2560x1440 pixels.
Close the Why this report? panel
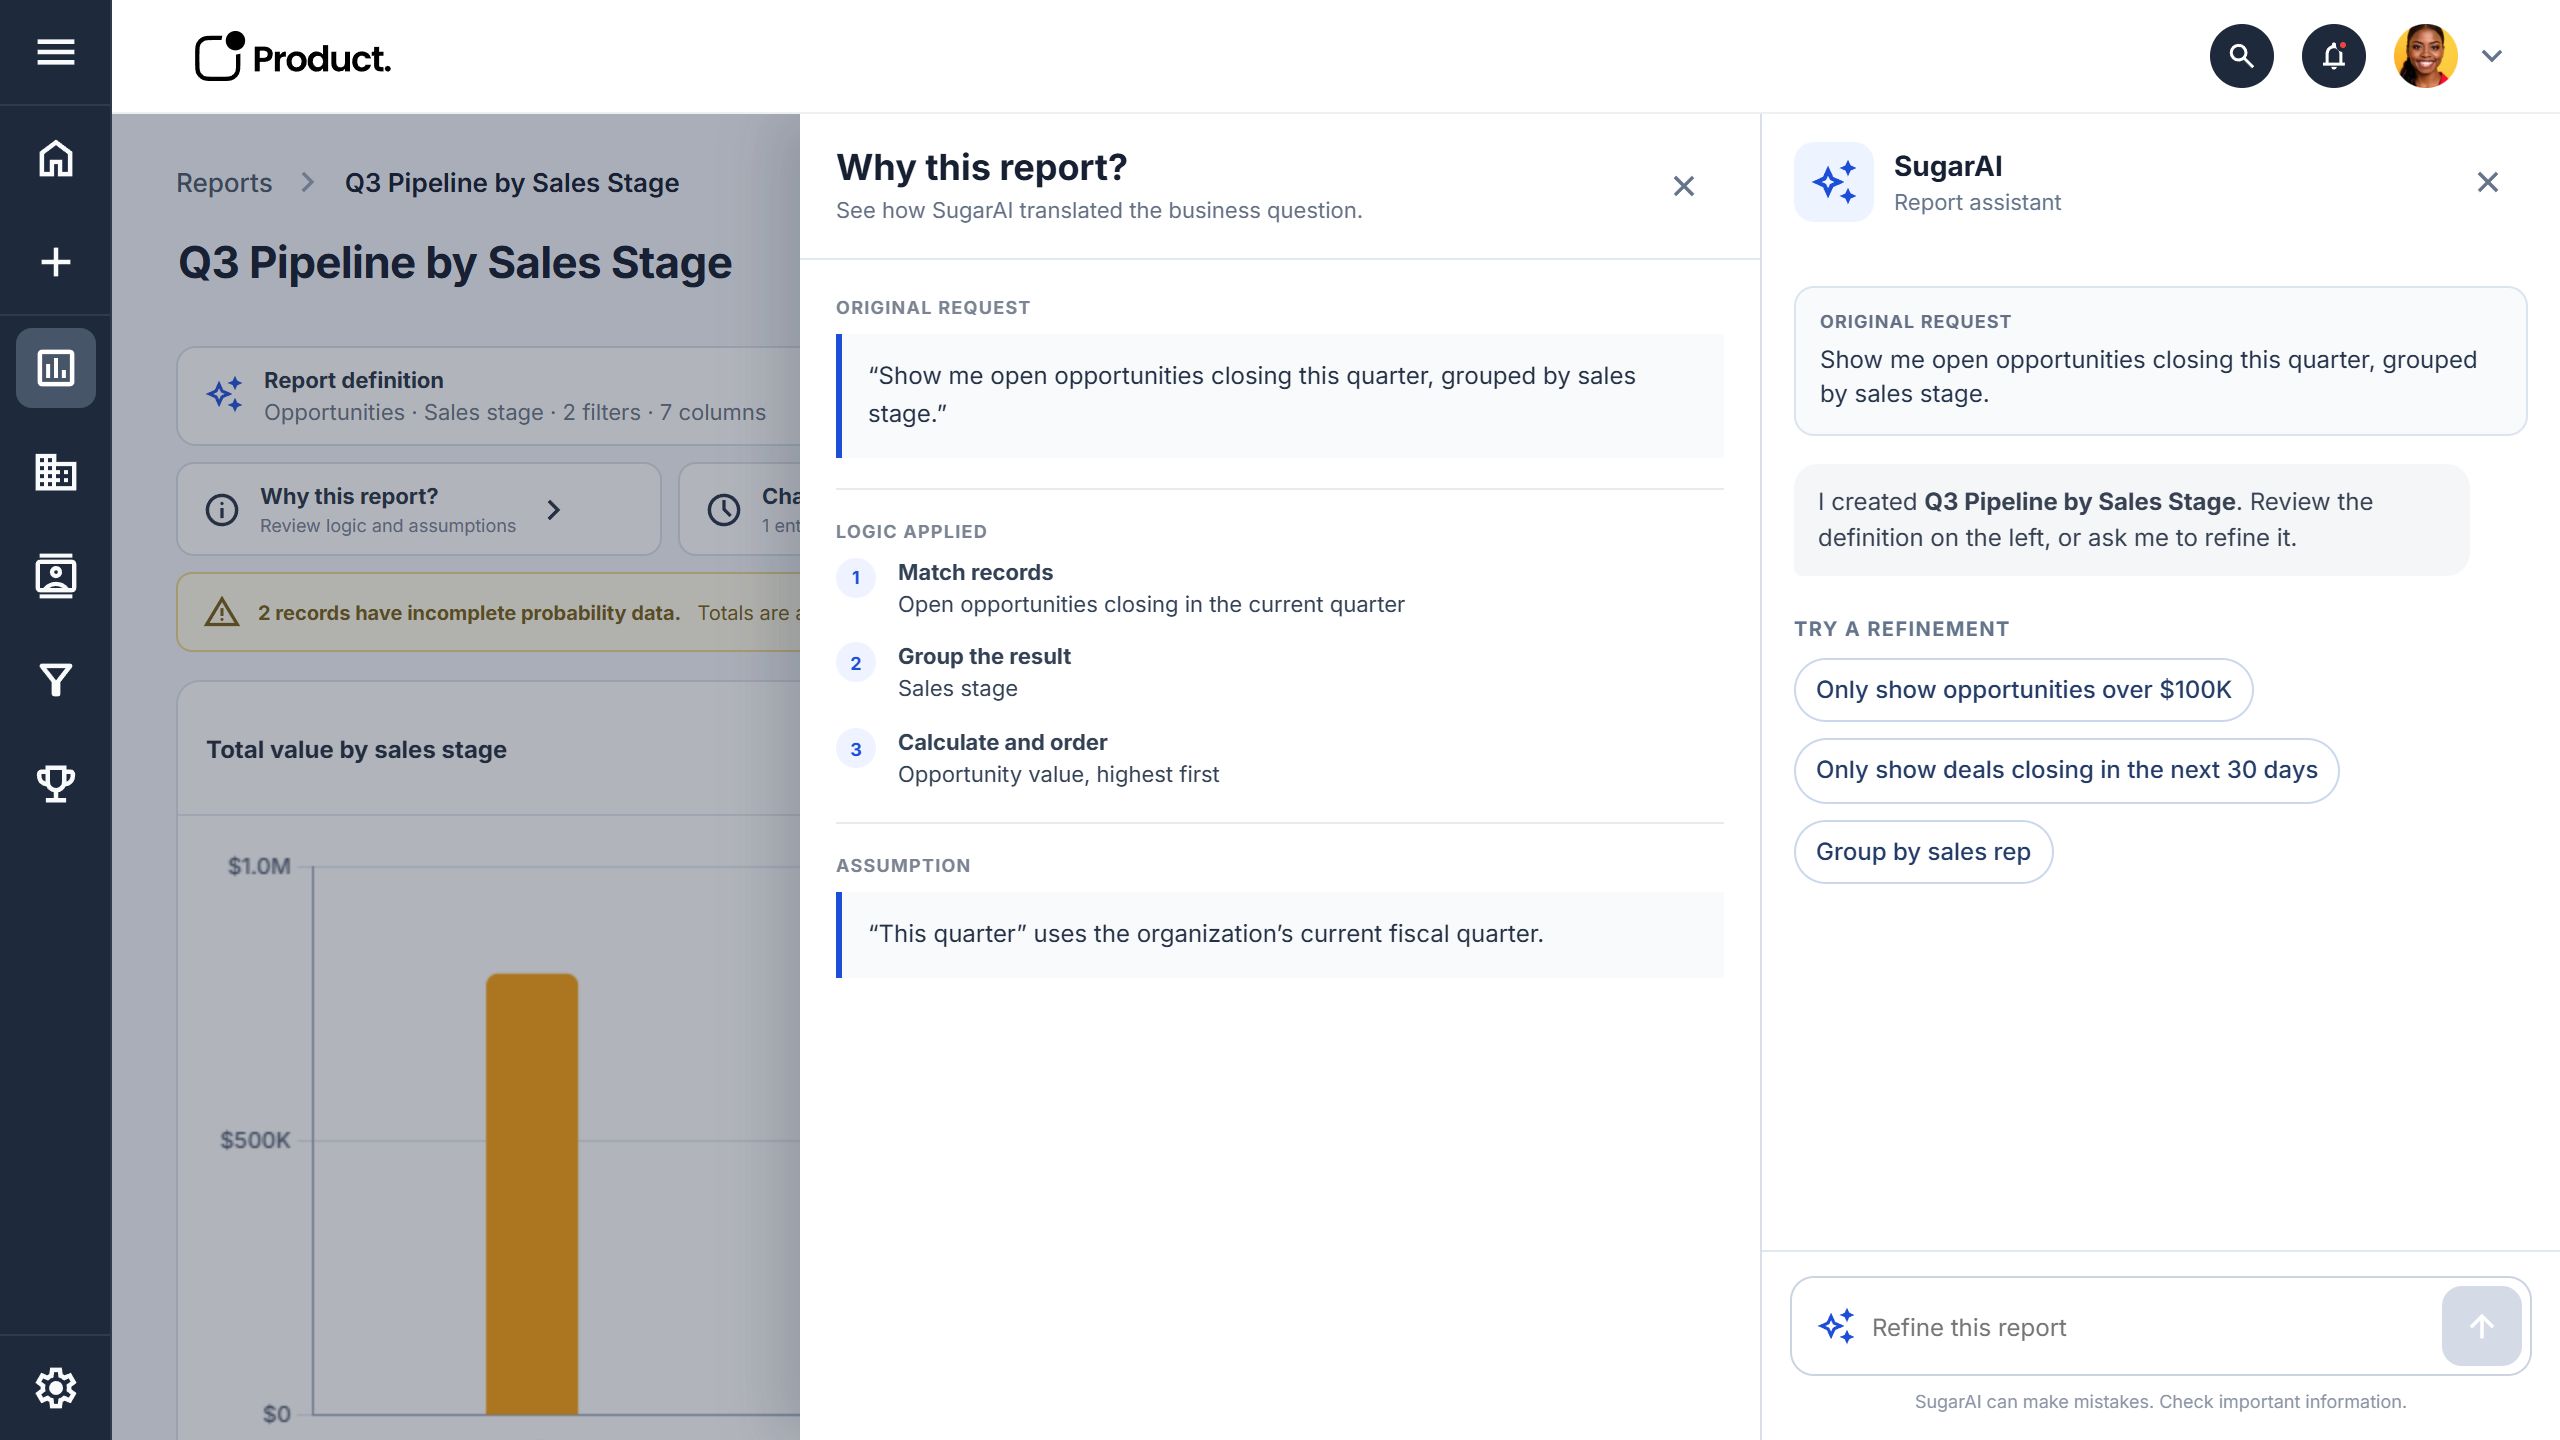(x=1684, y=186)
